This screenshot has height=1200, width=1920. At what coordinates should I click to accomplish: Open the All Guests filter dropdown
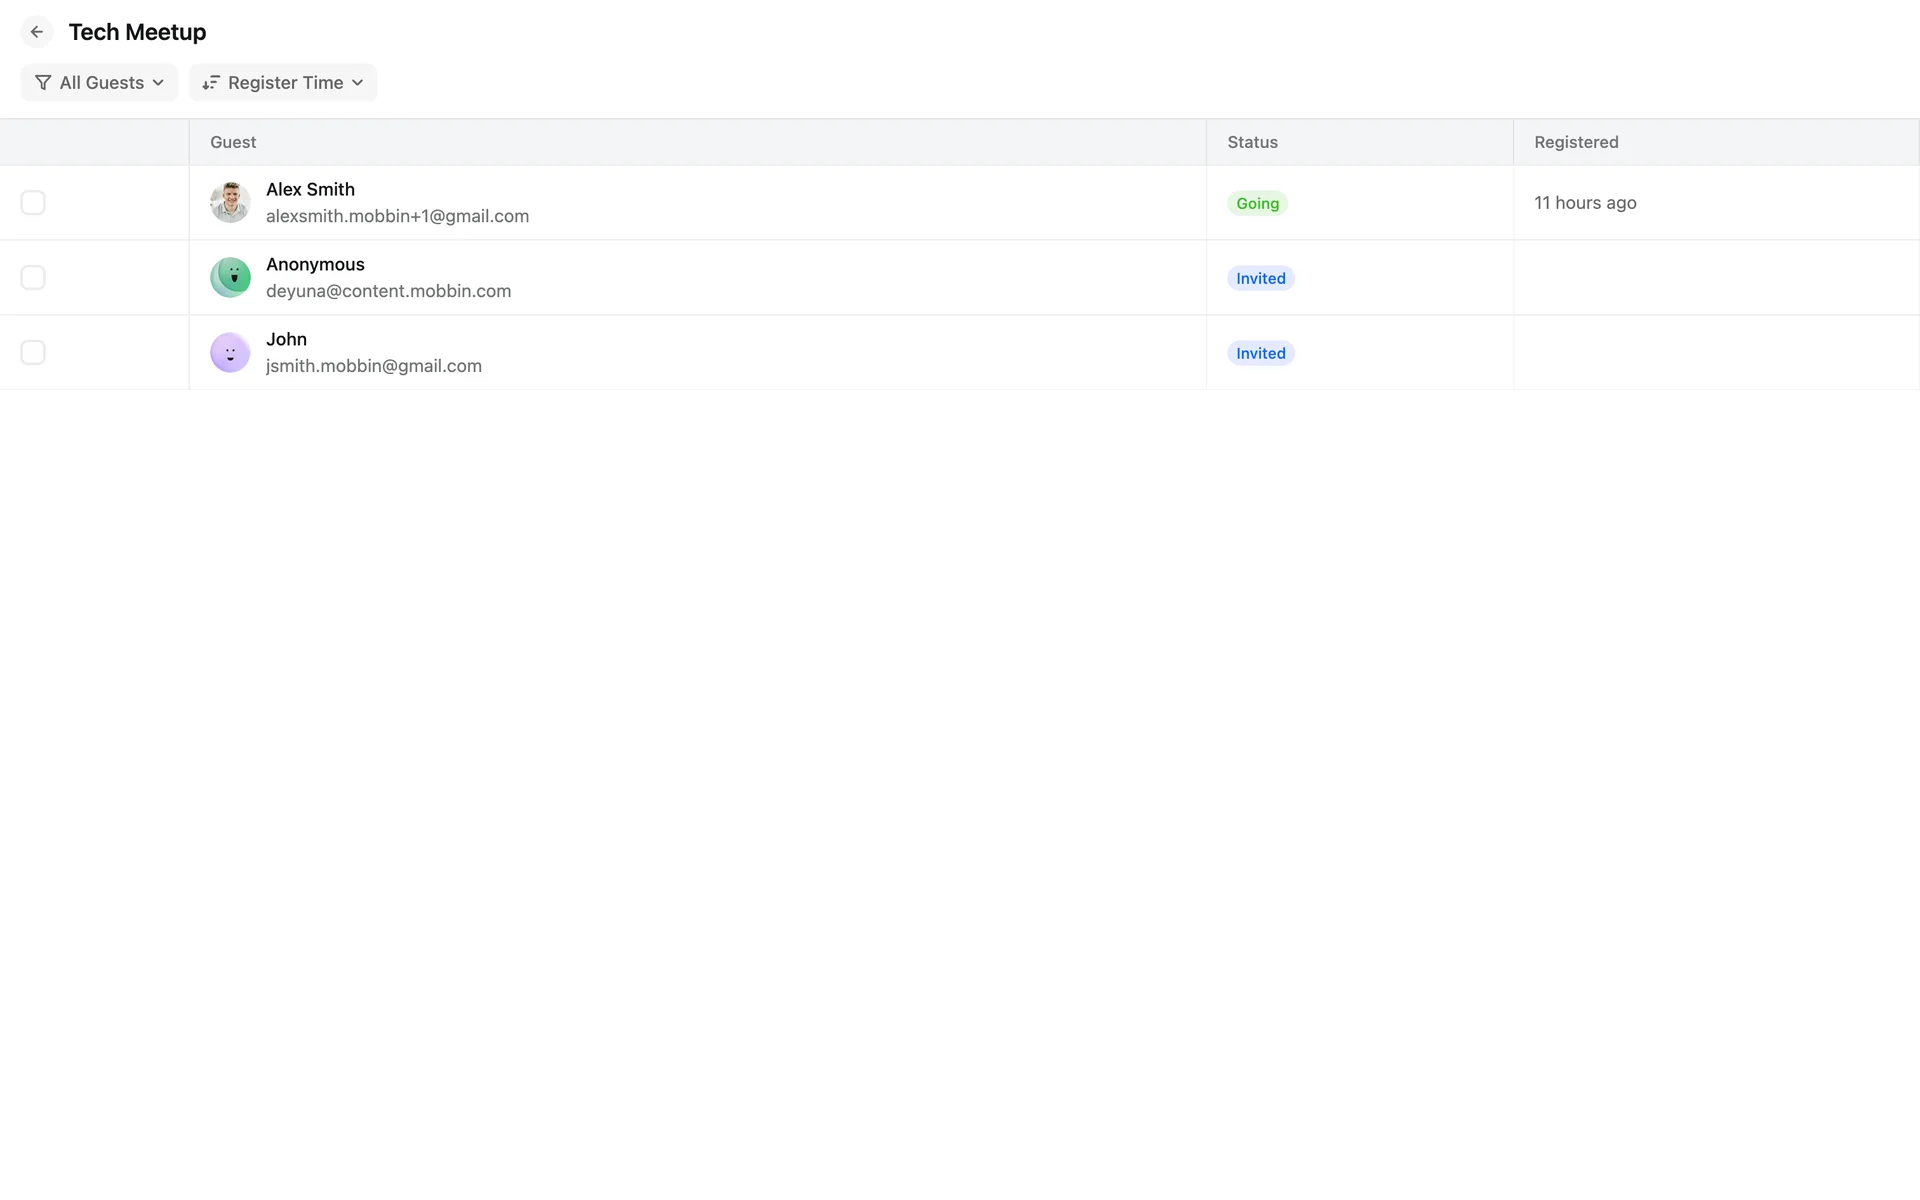100,83
